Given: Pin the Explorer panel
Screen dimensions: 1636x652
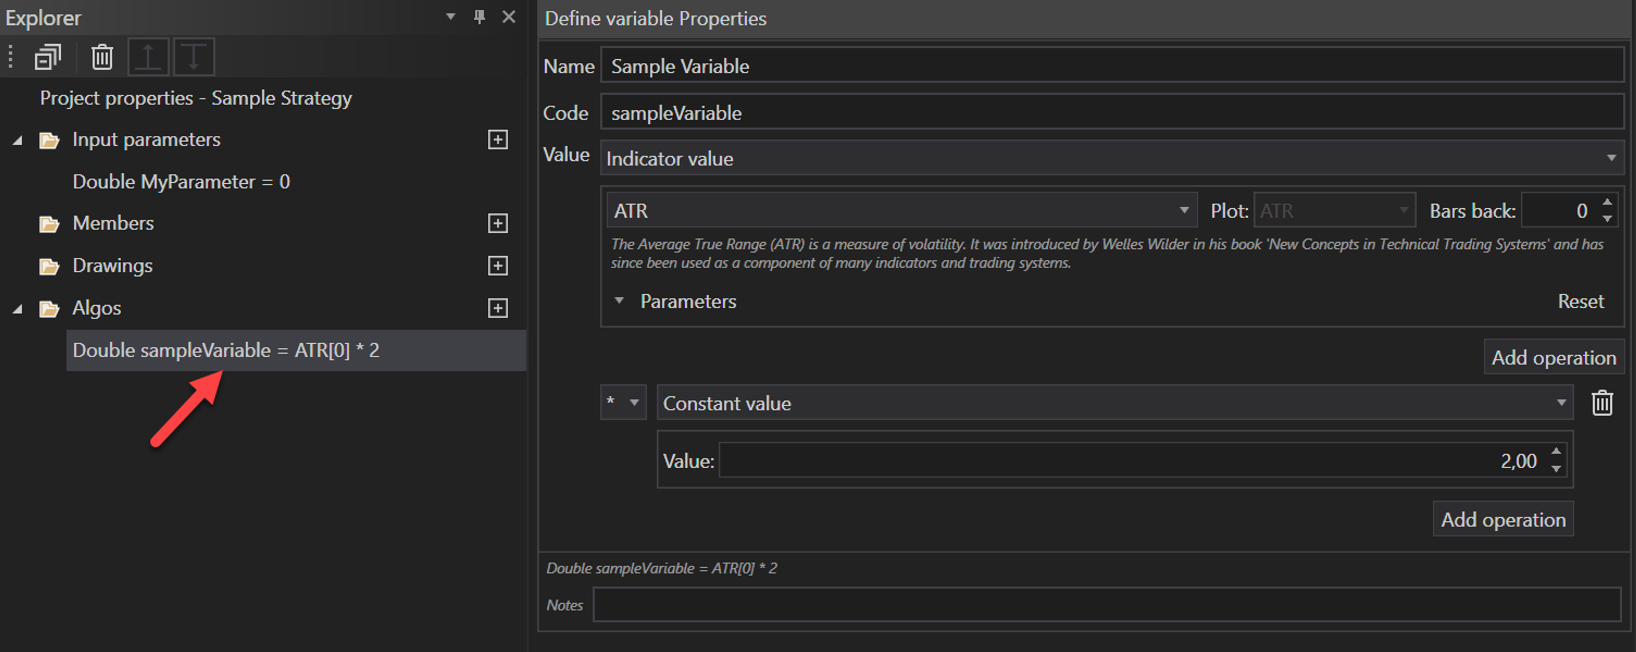Looking at the screenshot, I should point(480,17).
